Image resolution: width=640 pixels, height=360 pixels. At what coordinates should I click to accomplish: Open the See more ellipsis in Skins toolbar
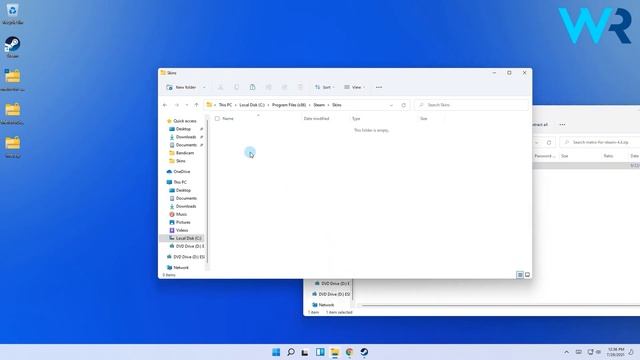[x=379, y=87]
